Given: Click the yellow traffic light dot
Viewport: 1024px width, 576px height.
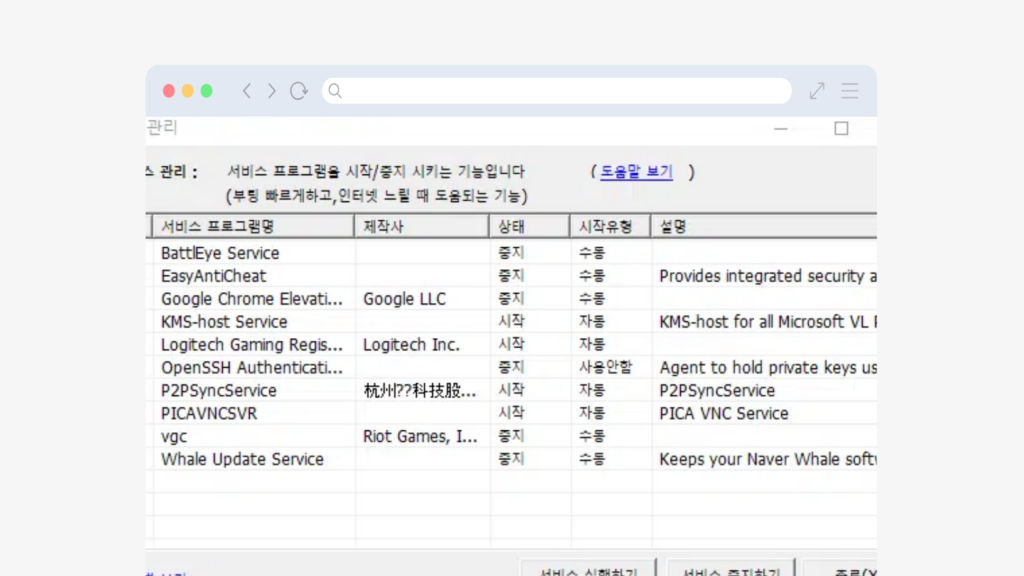Looking at the screenshot, I should click(187, 91).
